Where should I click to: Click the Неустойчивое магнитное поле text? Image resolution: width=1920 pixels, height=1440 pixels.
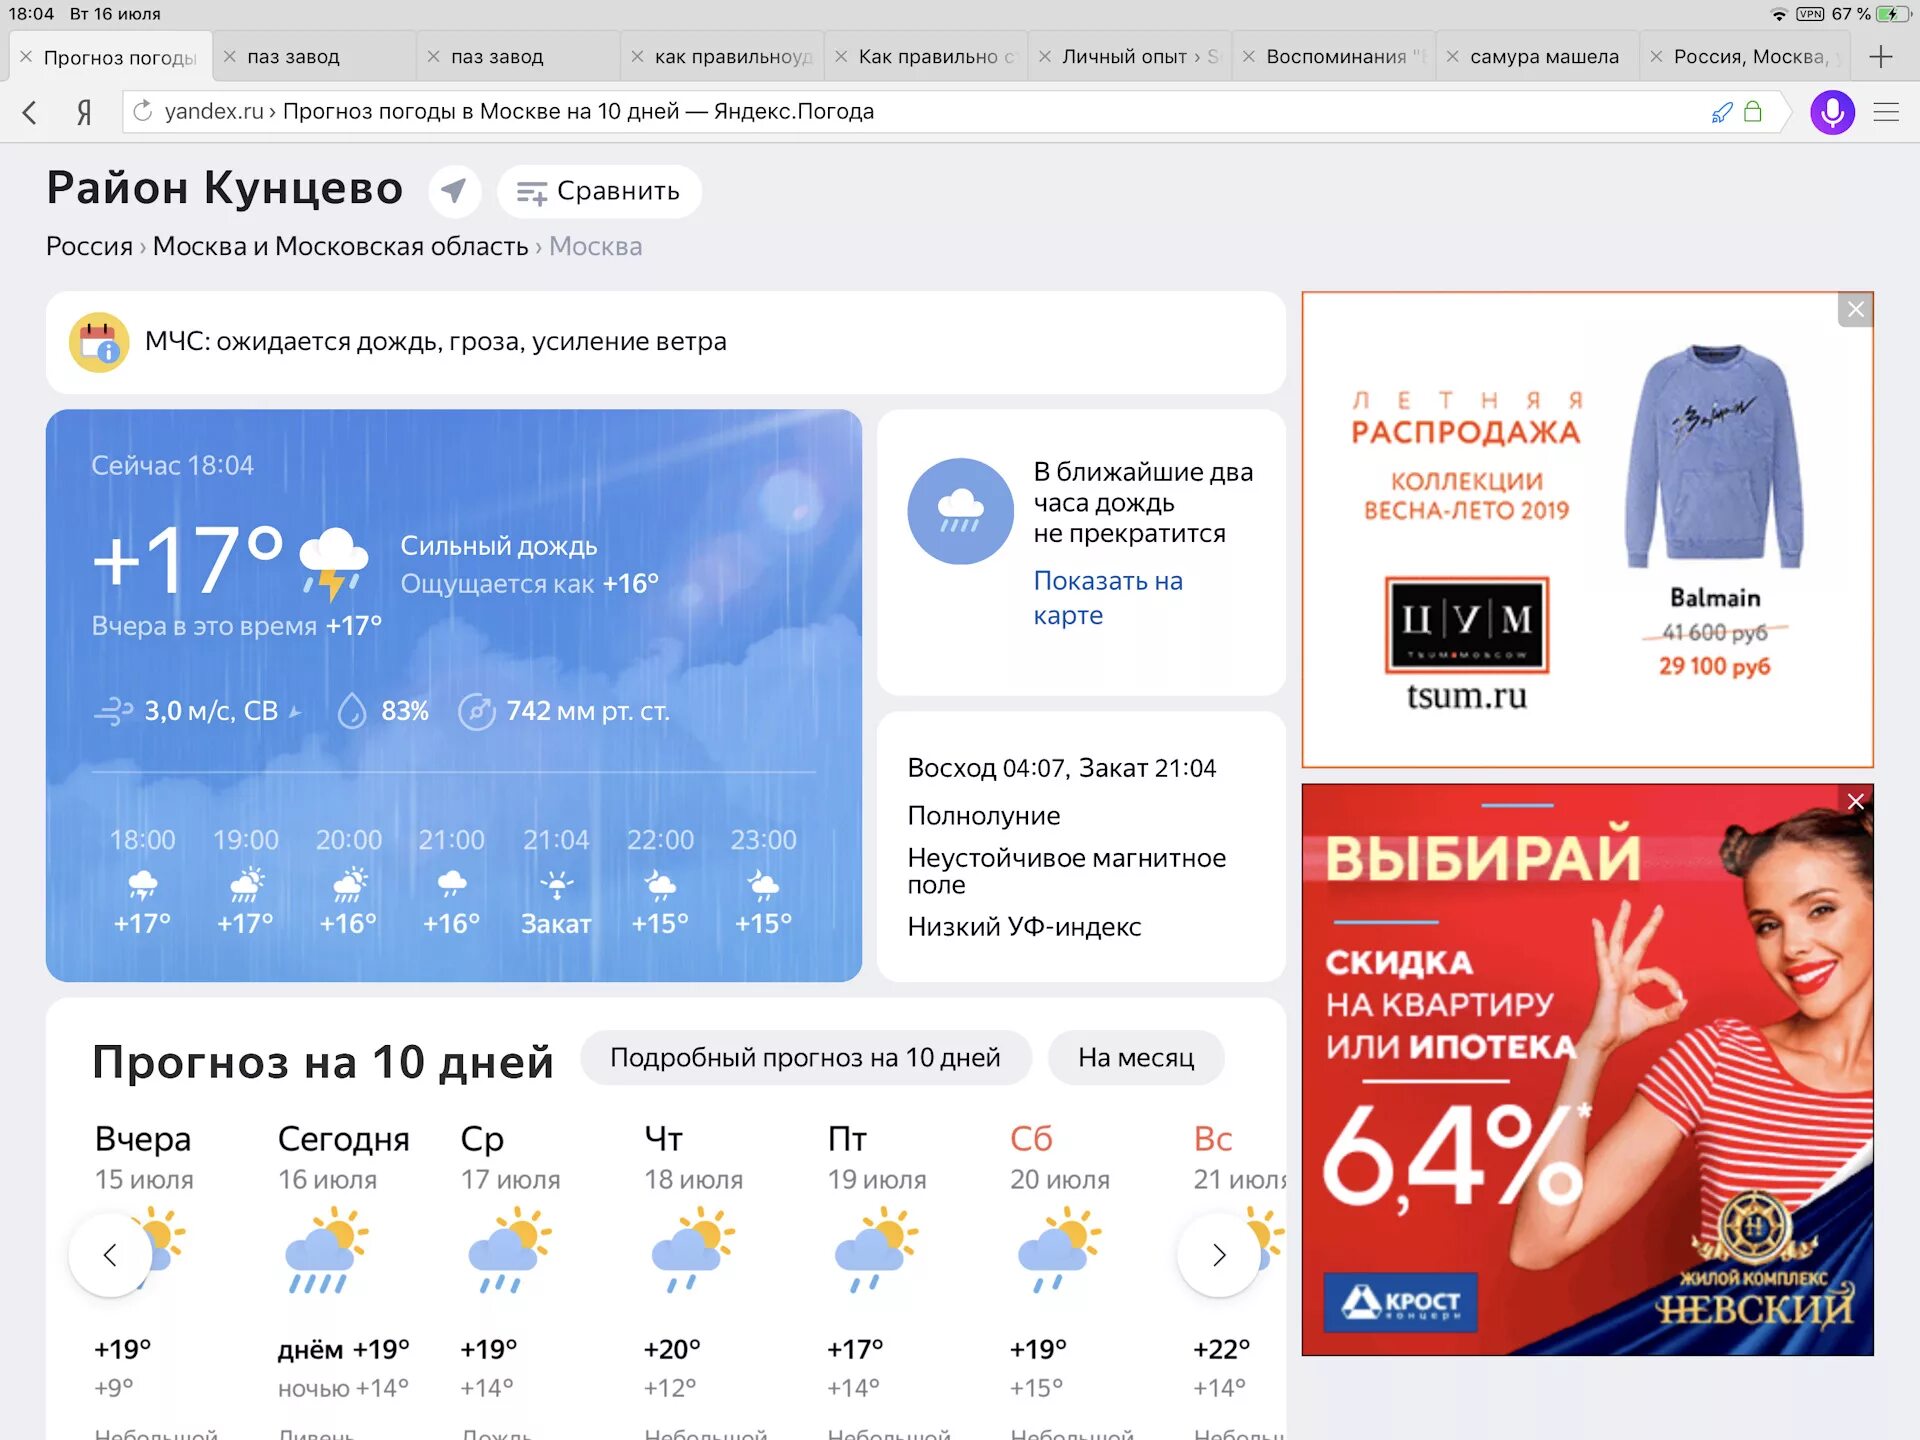coord(1066,871)
